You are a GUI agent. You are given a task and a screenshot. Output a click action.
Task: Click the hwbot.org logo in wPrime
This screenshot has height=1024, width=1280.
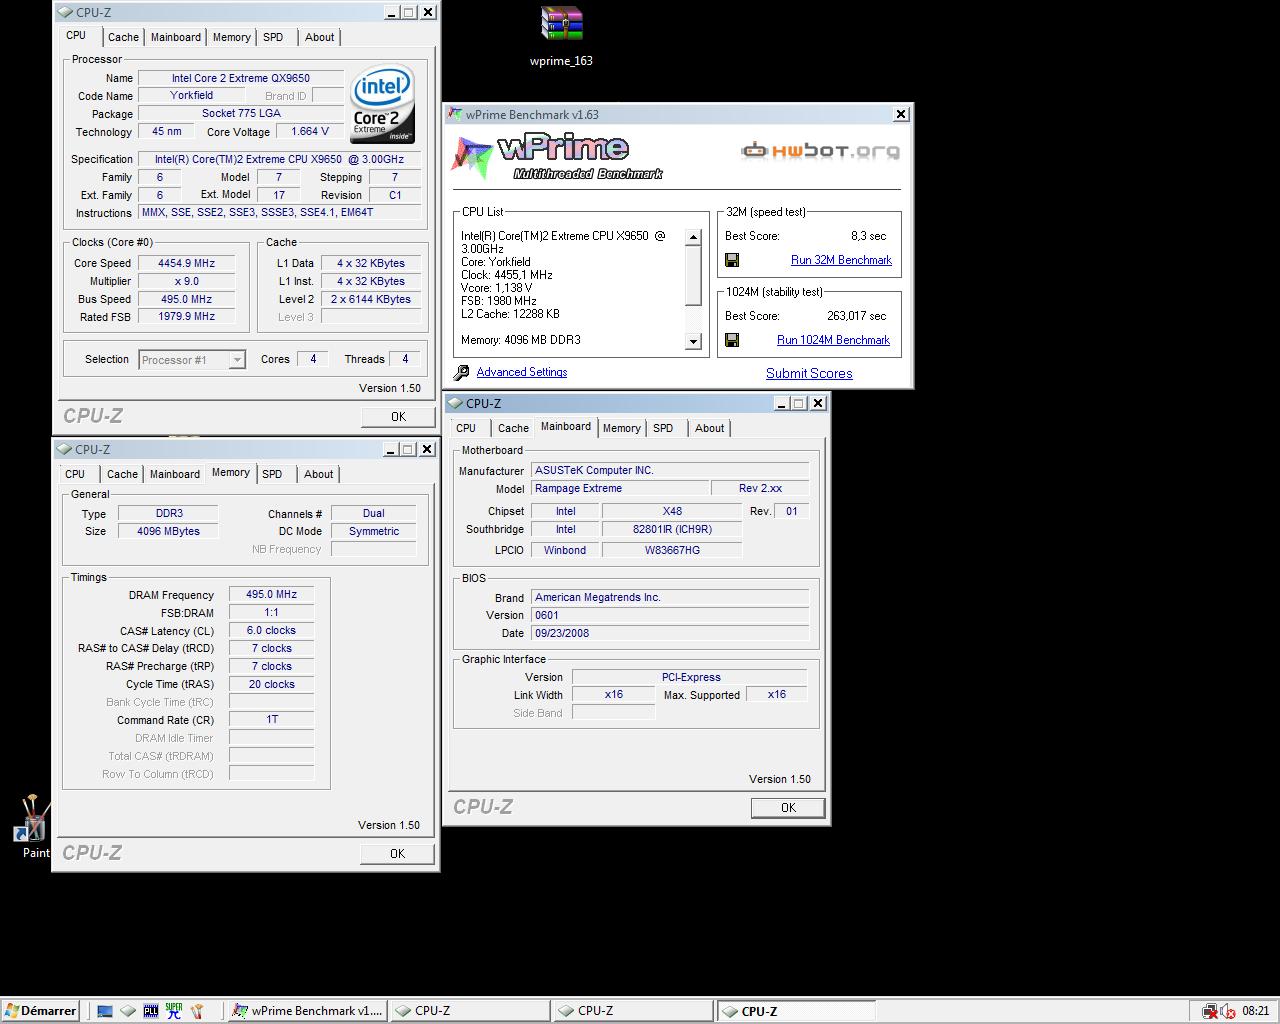coord(820,151)
